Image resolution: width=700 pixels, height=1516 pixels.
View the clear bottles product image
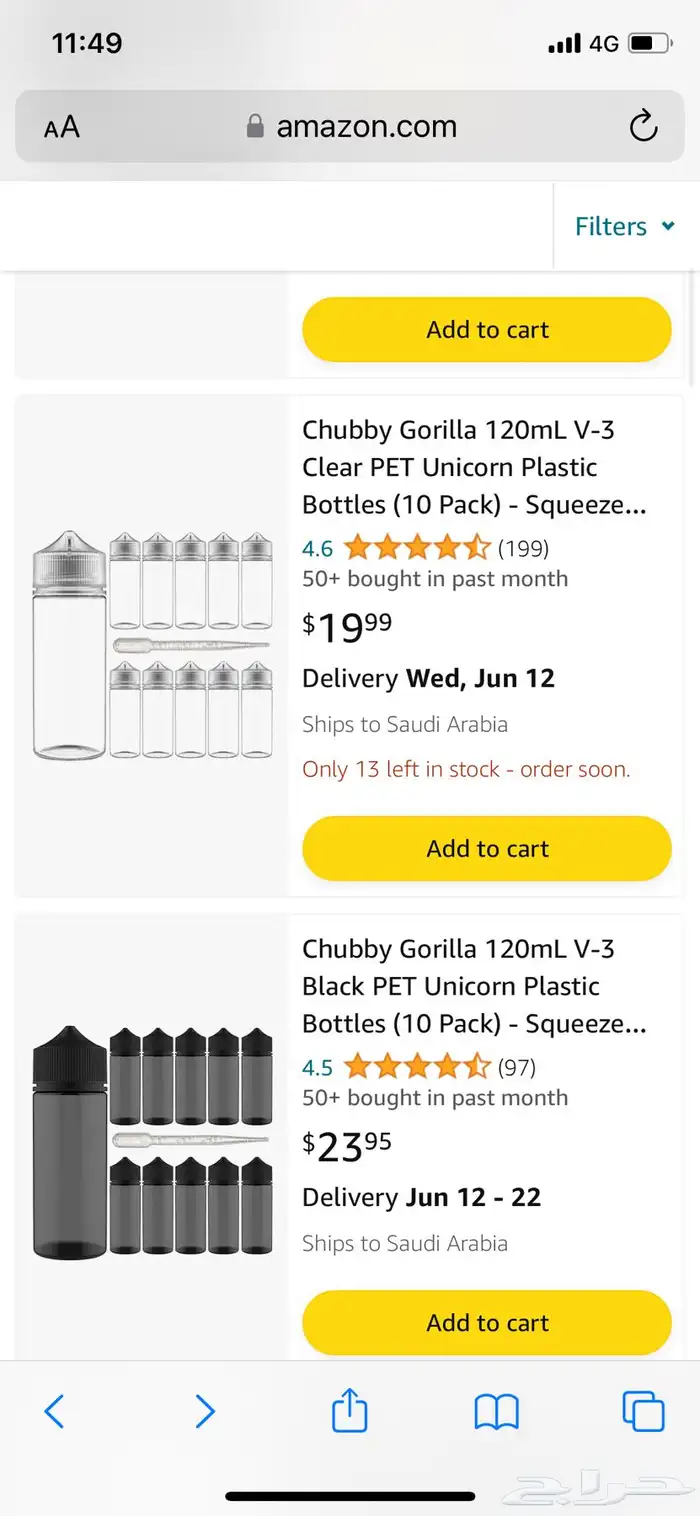click(152, 645)
